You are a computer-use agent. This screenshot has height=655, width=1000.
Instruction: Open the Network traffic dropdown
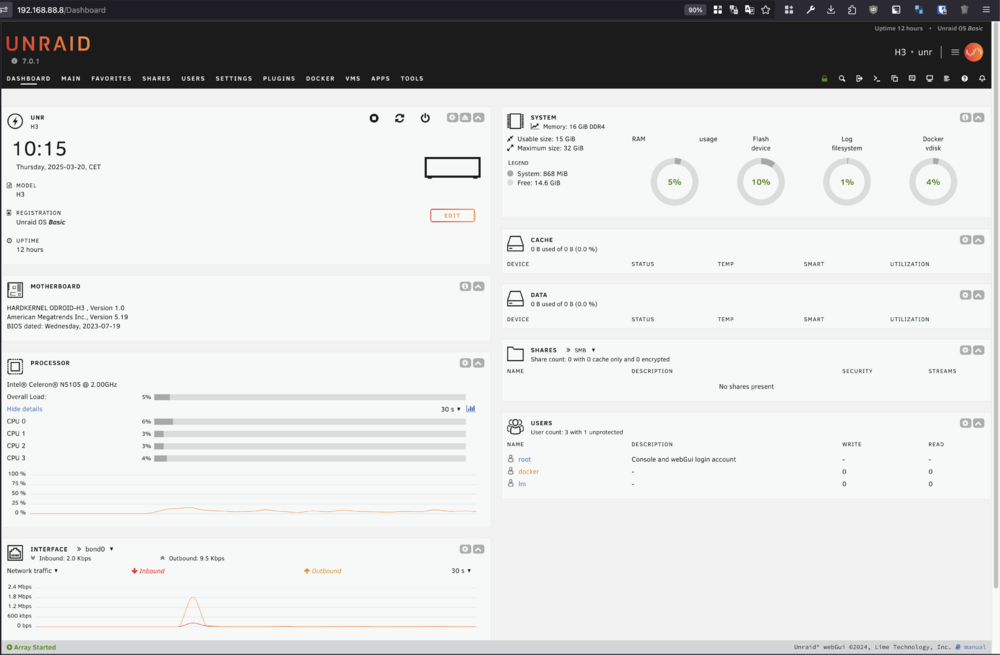click(32, 571)
